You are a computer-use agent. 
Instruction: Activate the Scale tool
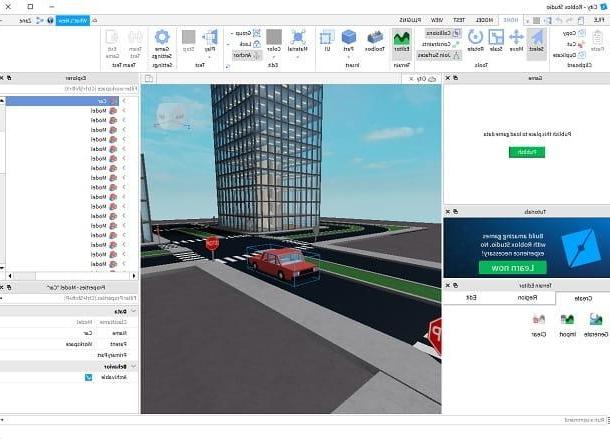(496, 41)
